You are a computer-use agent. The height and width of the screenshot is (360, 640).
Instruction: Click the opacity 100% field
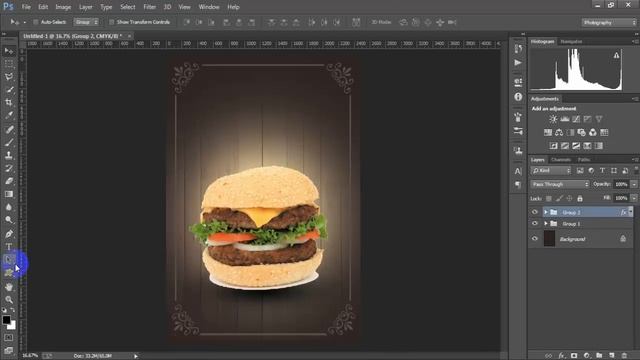(621, 184)
